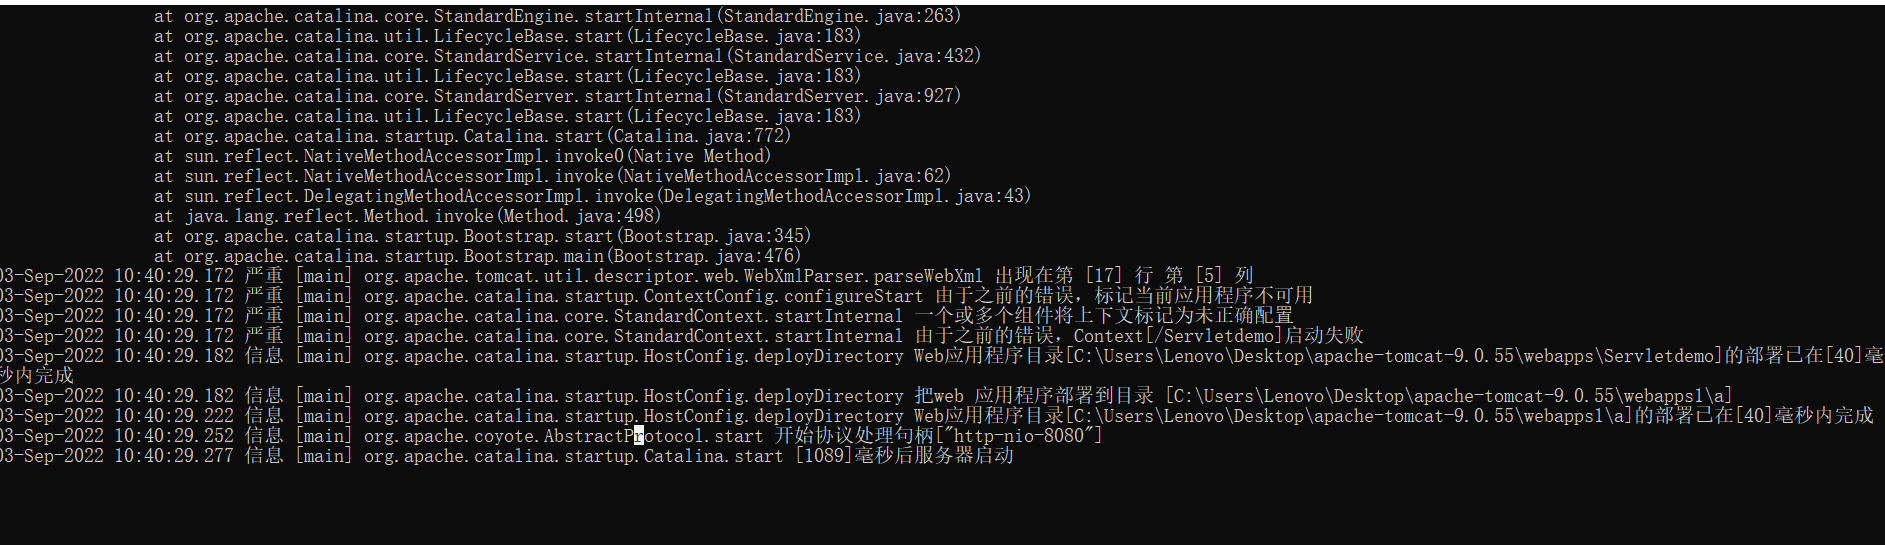The width and height of the screenshot is (1885, 545).
Task: Click the Context[/Servletdemo] startup failure message
Action: coord(1139,336)
